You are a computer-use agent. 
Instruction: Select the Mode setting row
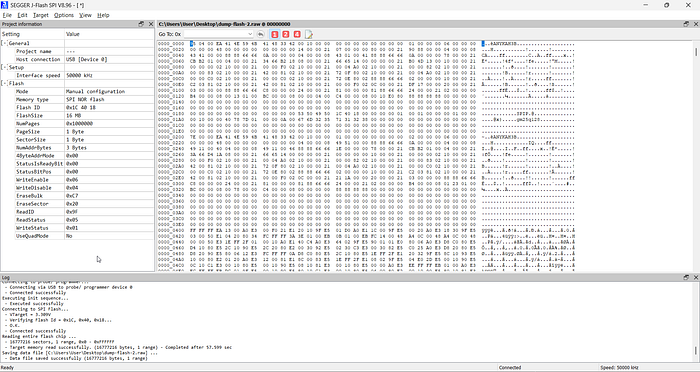77,92
